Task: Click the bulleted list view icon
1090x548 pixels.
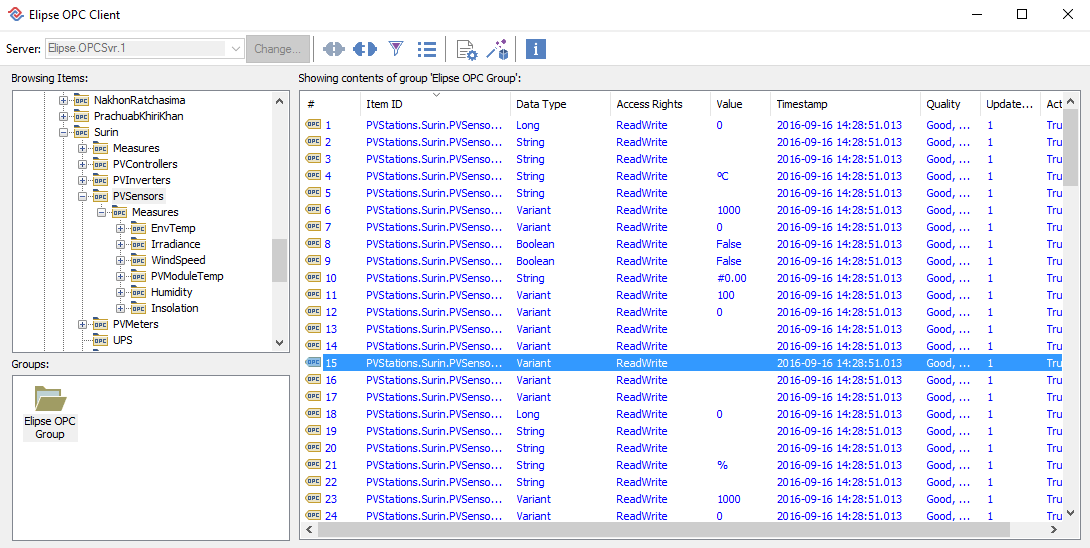Action: [426, 49]
